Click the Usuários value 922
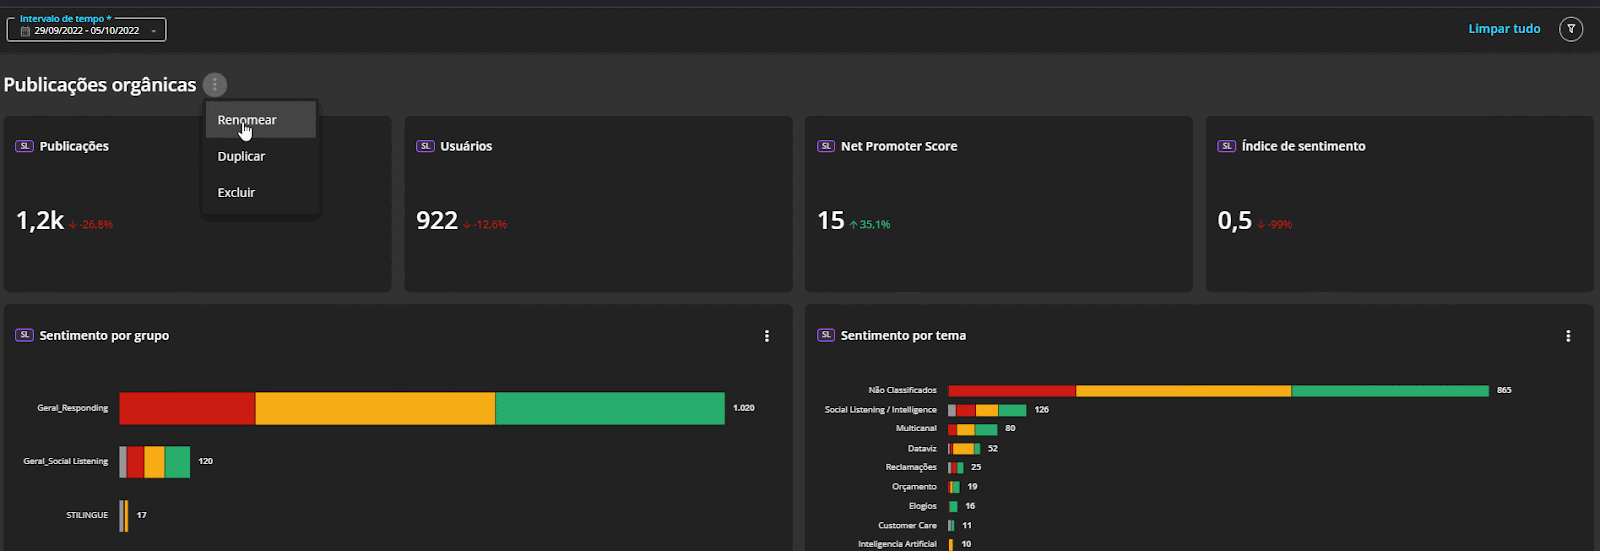 tap(437, 221)
